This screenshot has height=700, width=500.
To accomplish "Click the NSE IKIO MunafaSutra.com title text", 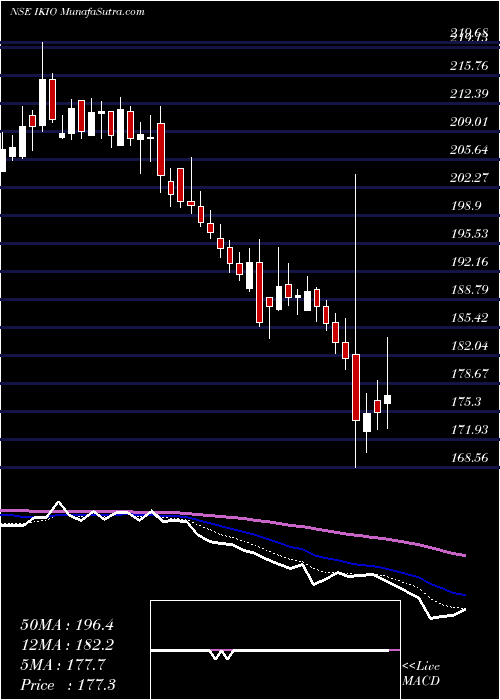I will tap(77, 12).
